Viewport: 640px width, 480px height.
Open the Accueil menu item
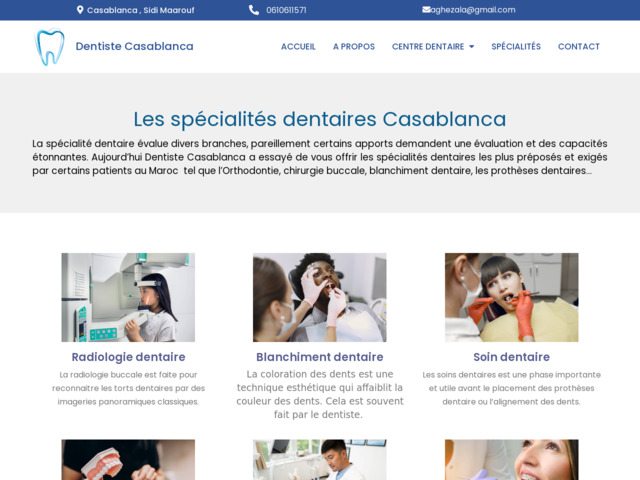[x=298, y=47]
